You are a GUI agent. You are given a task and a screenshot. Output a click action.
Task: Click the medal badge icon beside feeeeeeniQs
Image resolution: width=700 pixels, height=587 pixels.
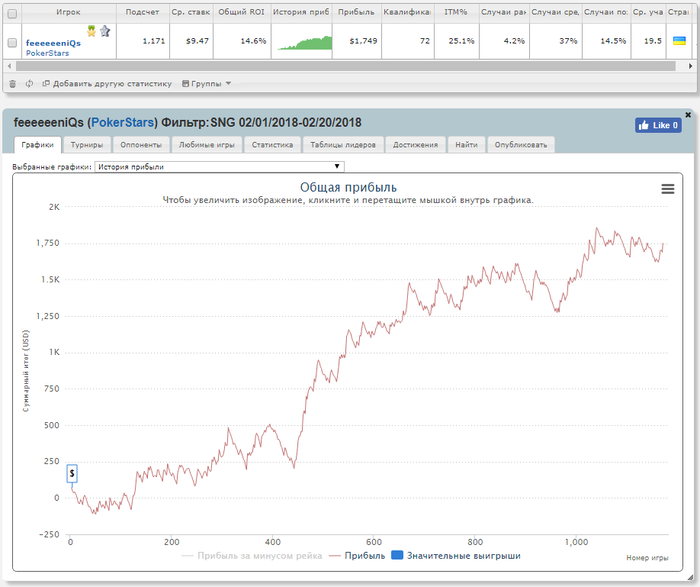click(92, 31)
